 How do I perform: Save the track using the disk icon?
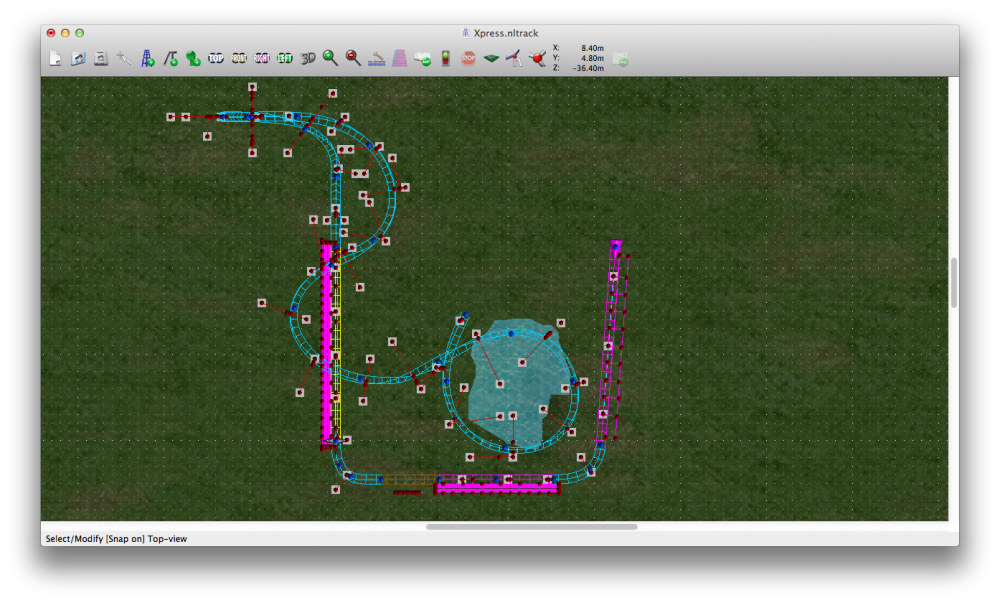101,59
